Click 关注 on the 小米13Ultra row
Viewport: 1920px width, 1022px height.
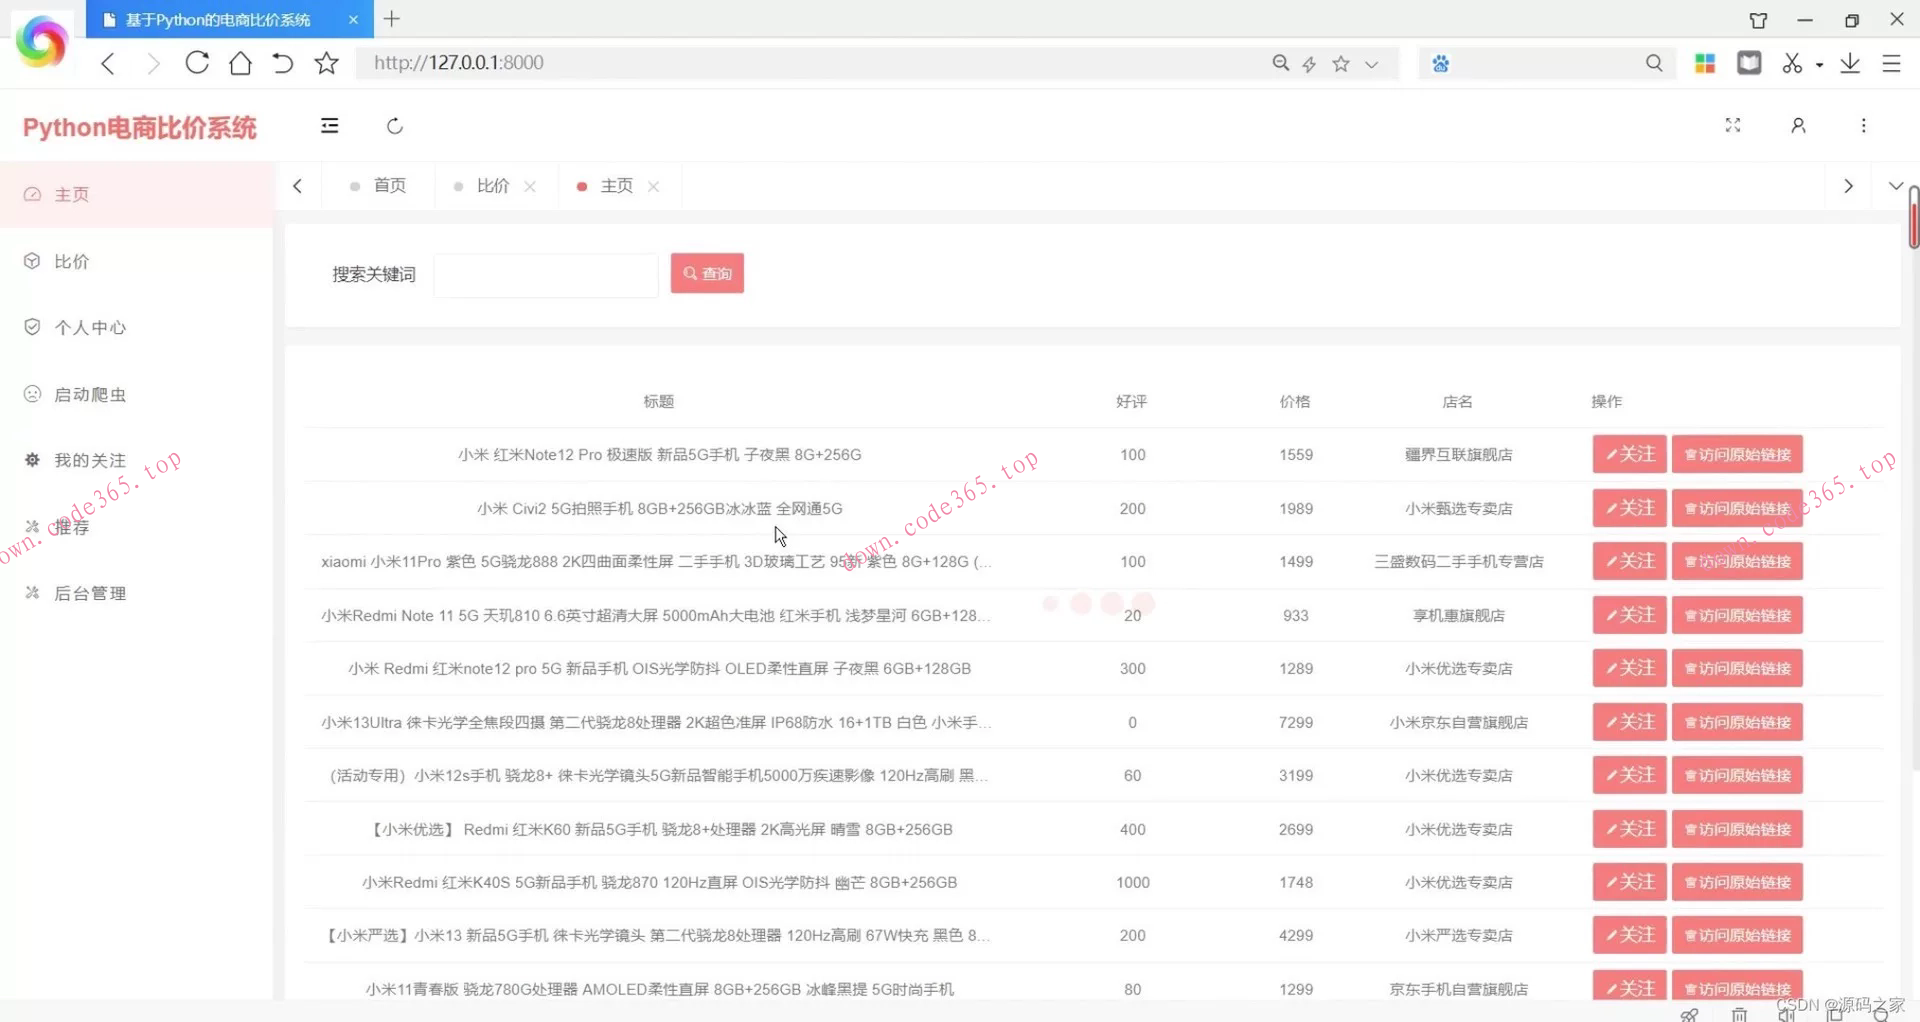(x=1628, y=721)
